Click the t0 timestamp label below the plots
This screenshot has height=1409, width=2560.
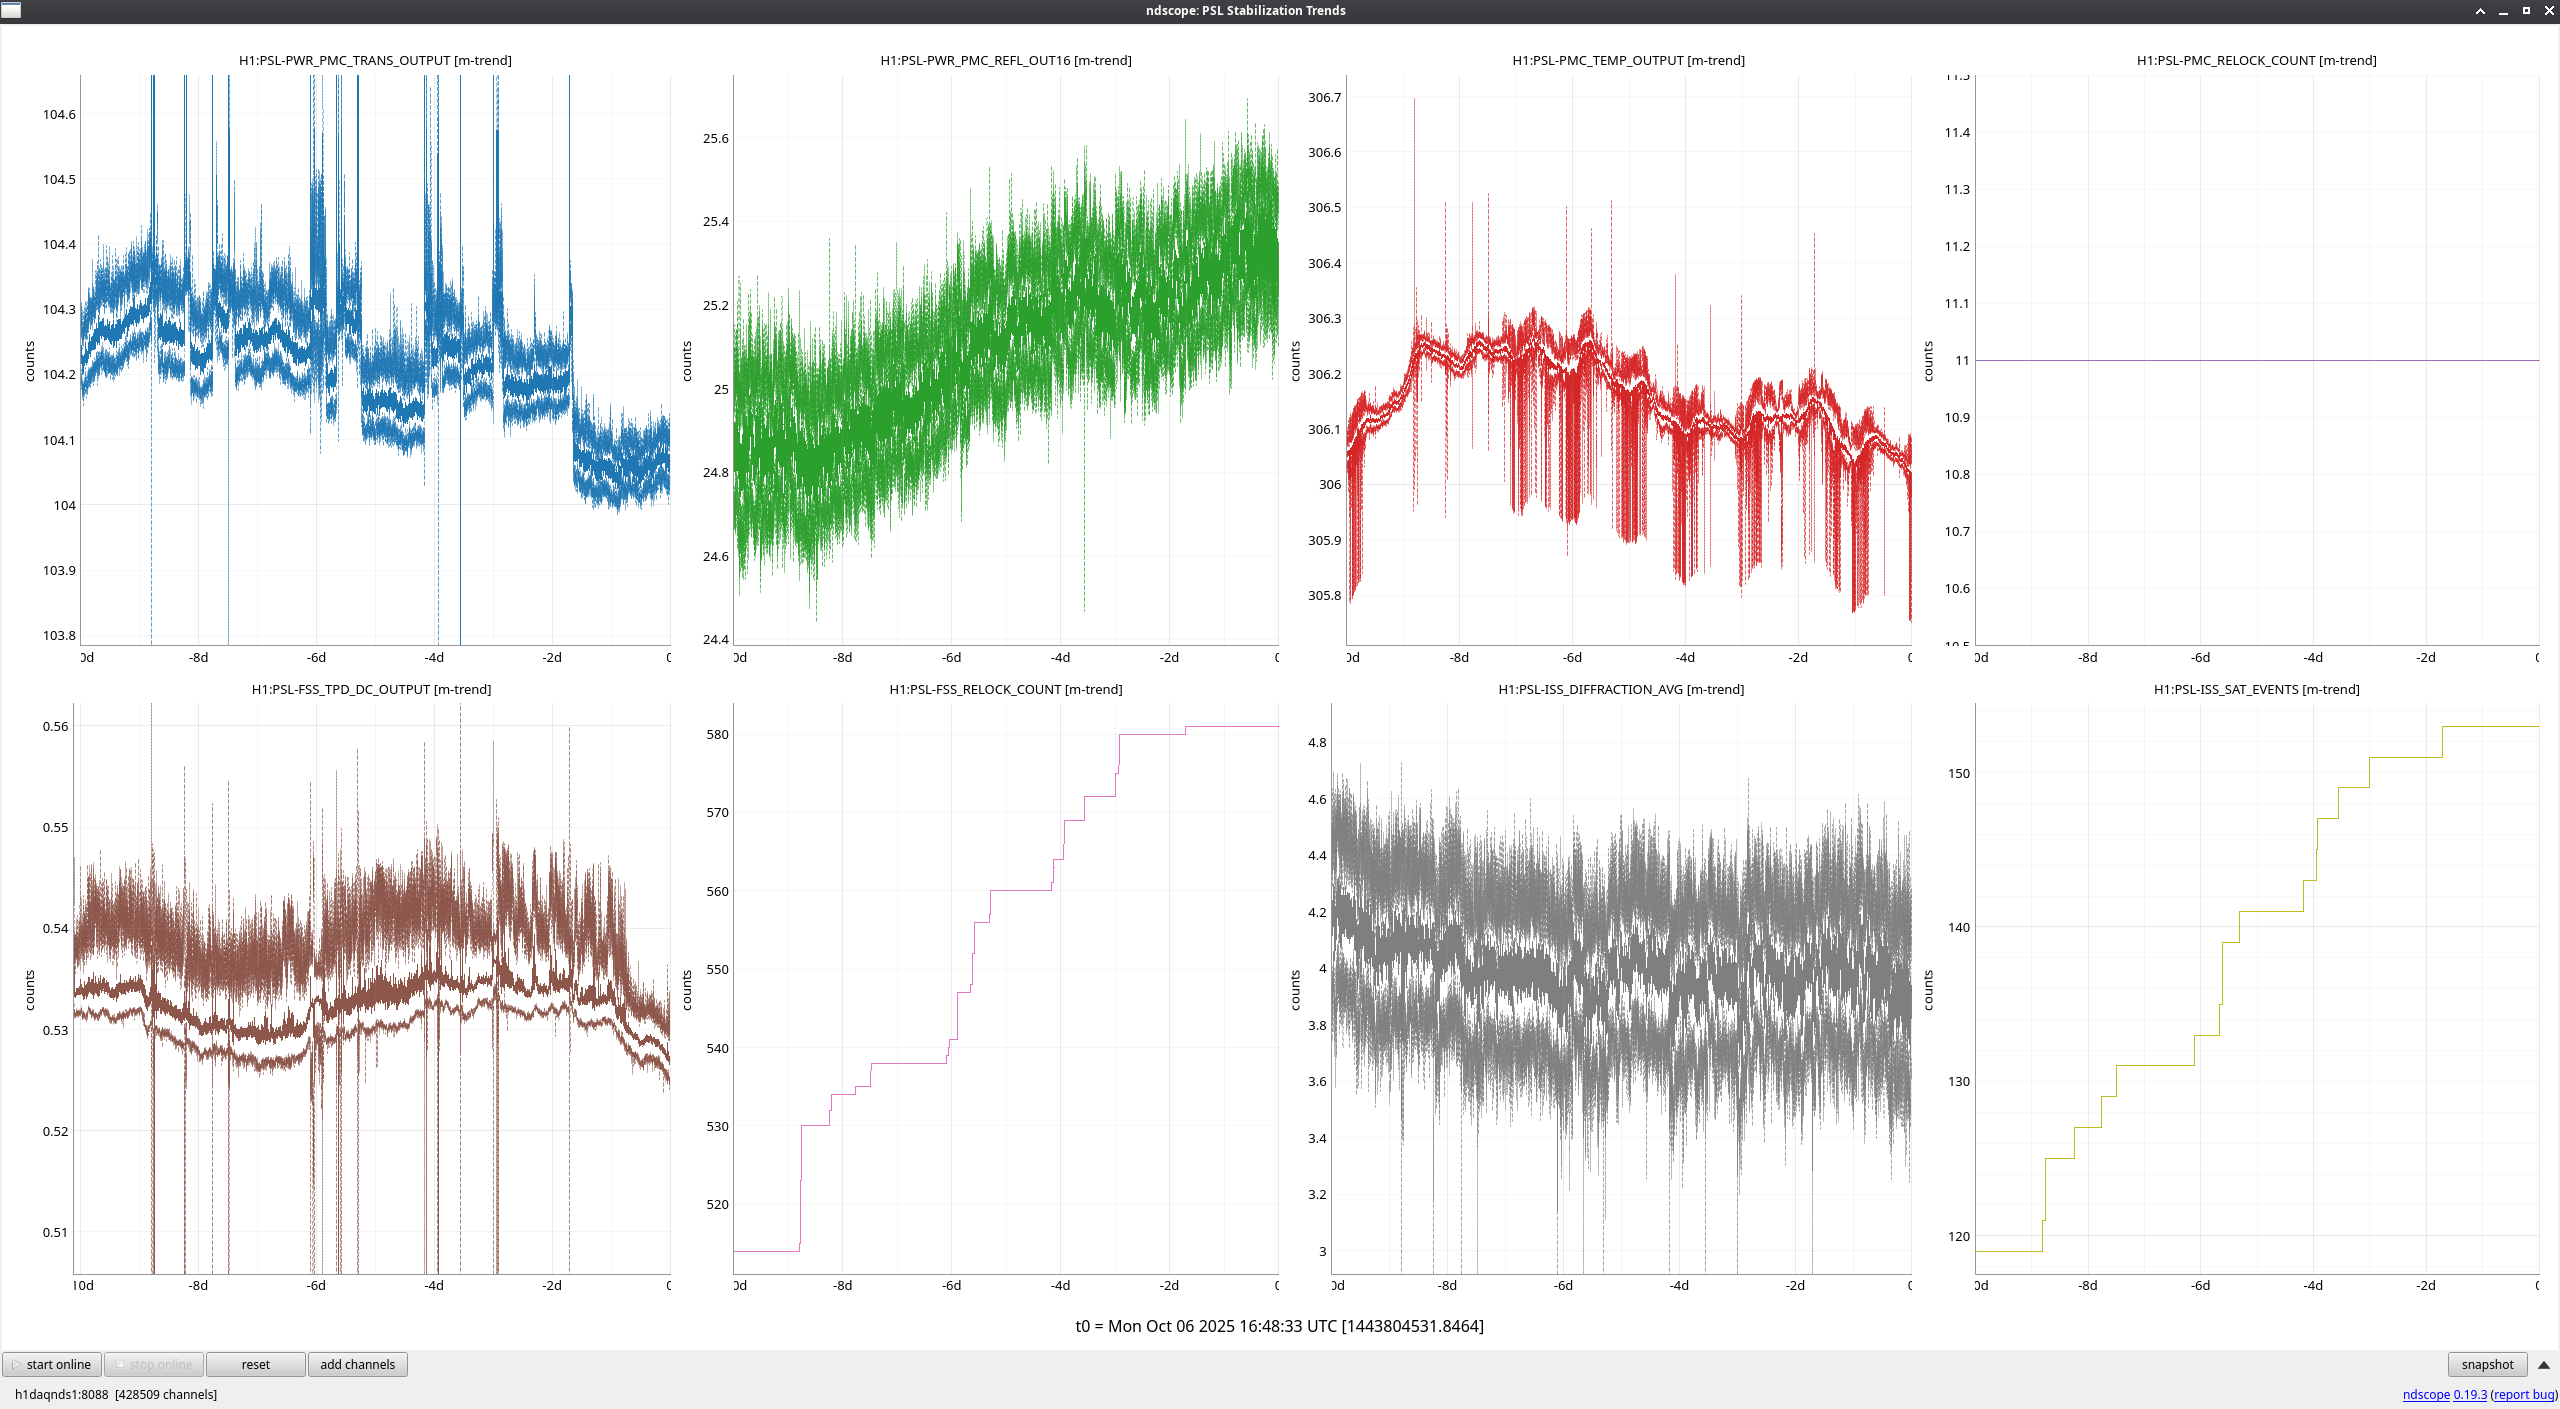(x=1279, y=1326)
